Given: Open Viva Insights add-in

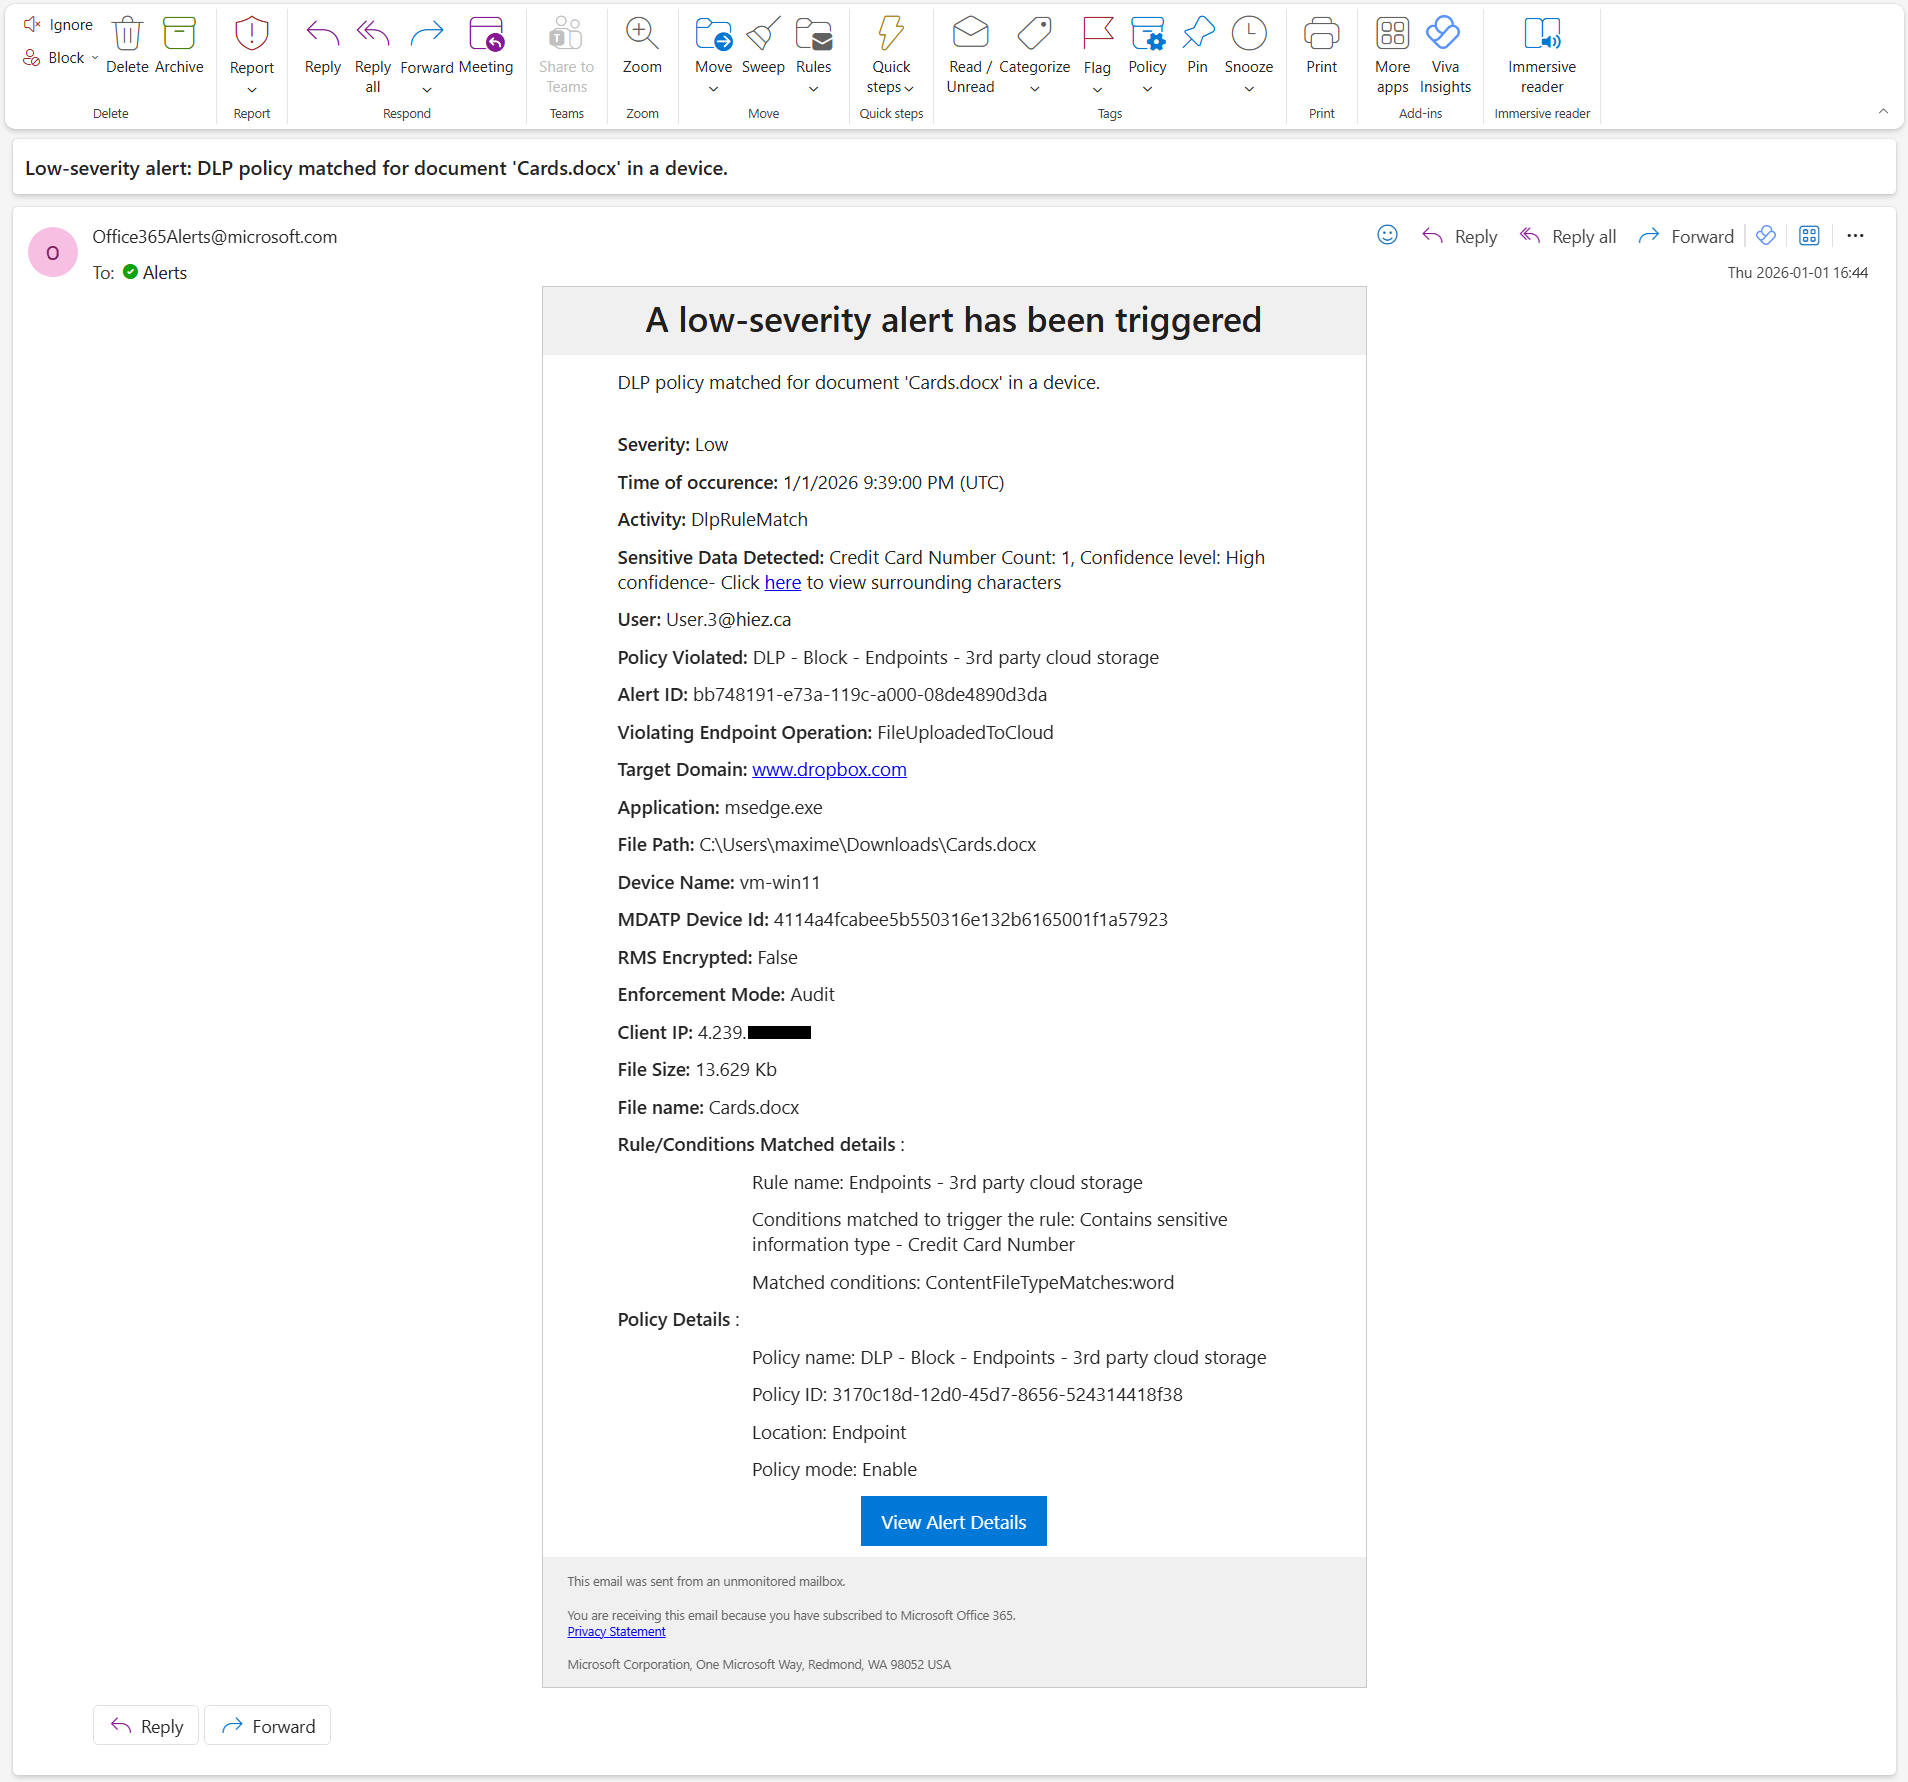Looking at the screenshot, I should pos(1444,35).
